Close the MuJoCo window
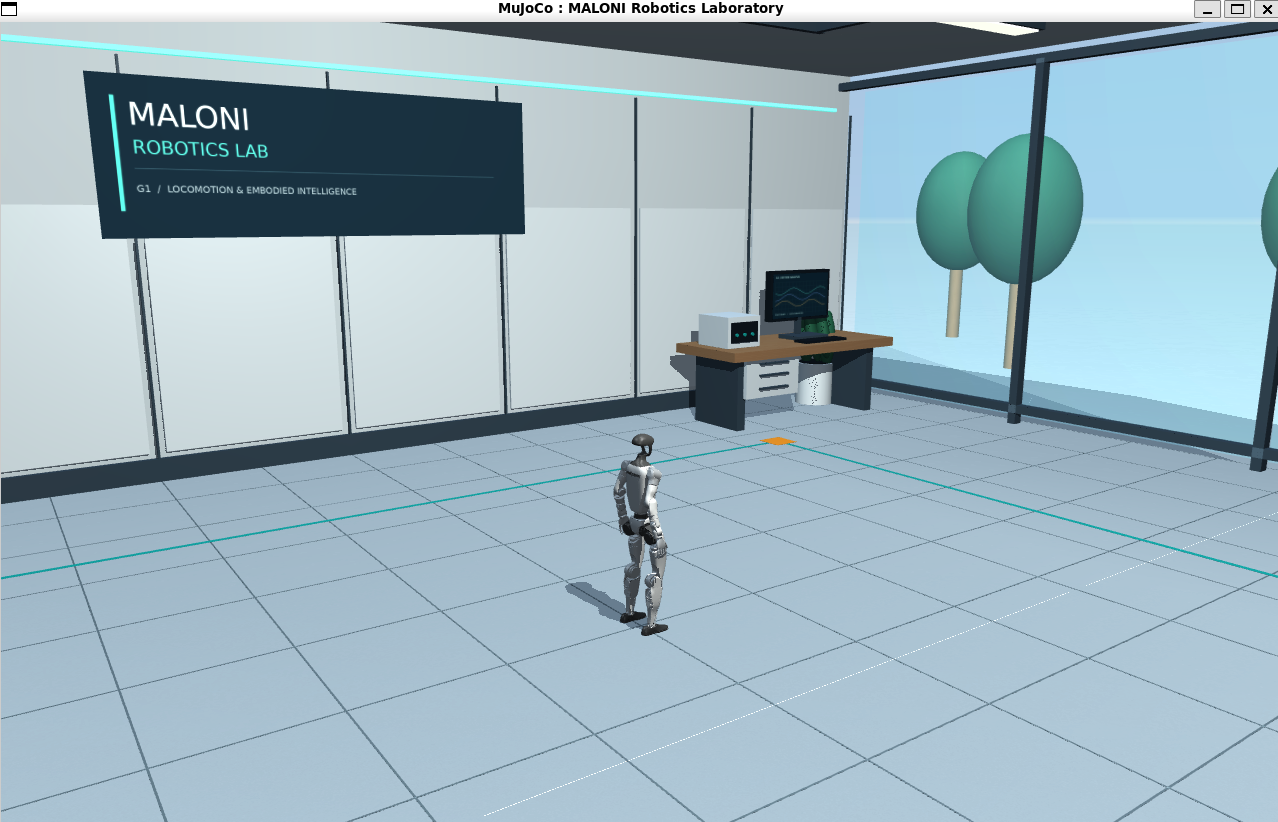Screen dimensions: 1278x822 (1265, 8)
